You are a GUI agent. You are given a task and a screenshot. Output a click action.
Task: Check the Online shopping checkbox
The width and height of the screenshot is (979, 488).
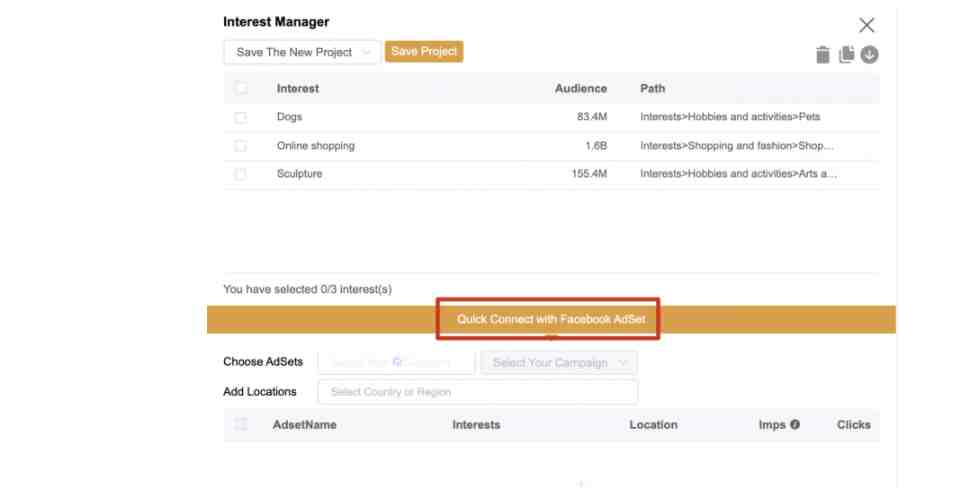(x=240, y=146)
